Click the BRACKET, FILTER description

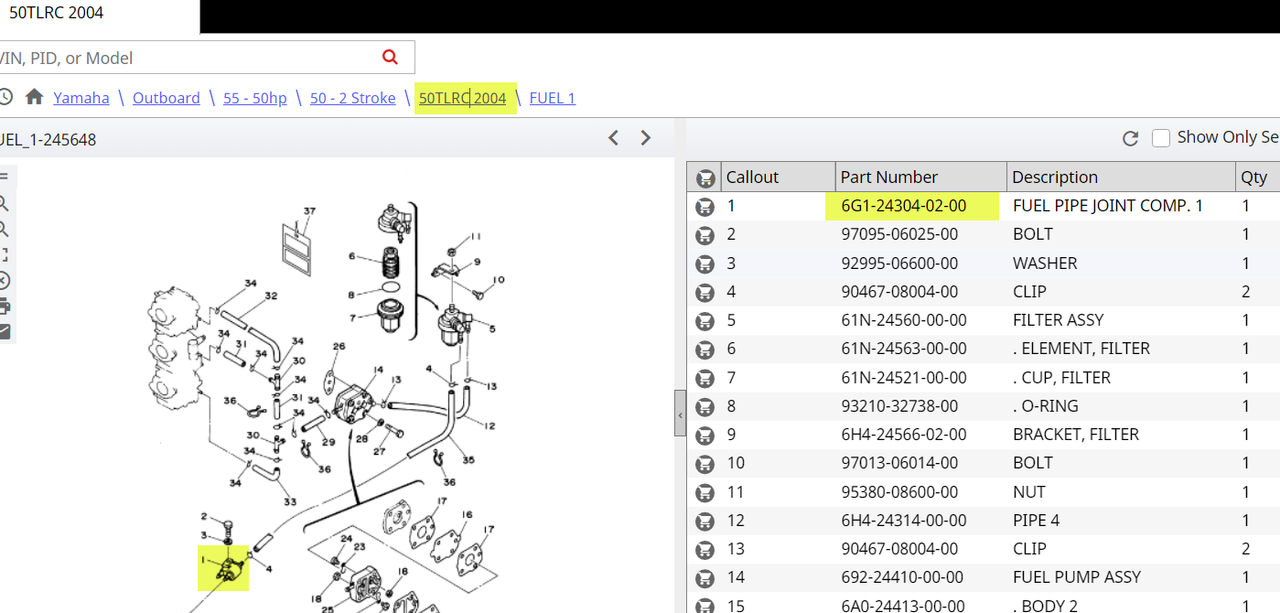click(x=1076, y=435)
